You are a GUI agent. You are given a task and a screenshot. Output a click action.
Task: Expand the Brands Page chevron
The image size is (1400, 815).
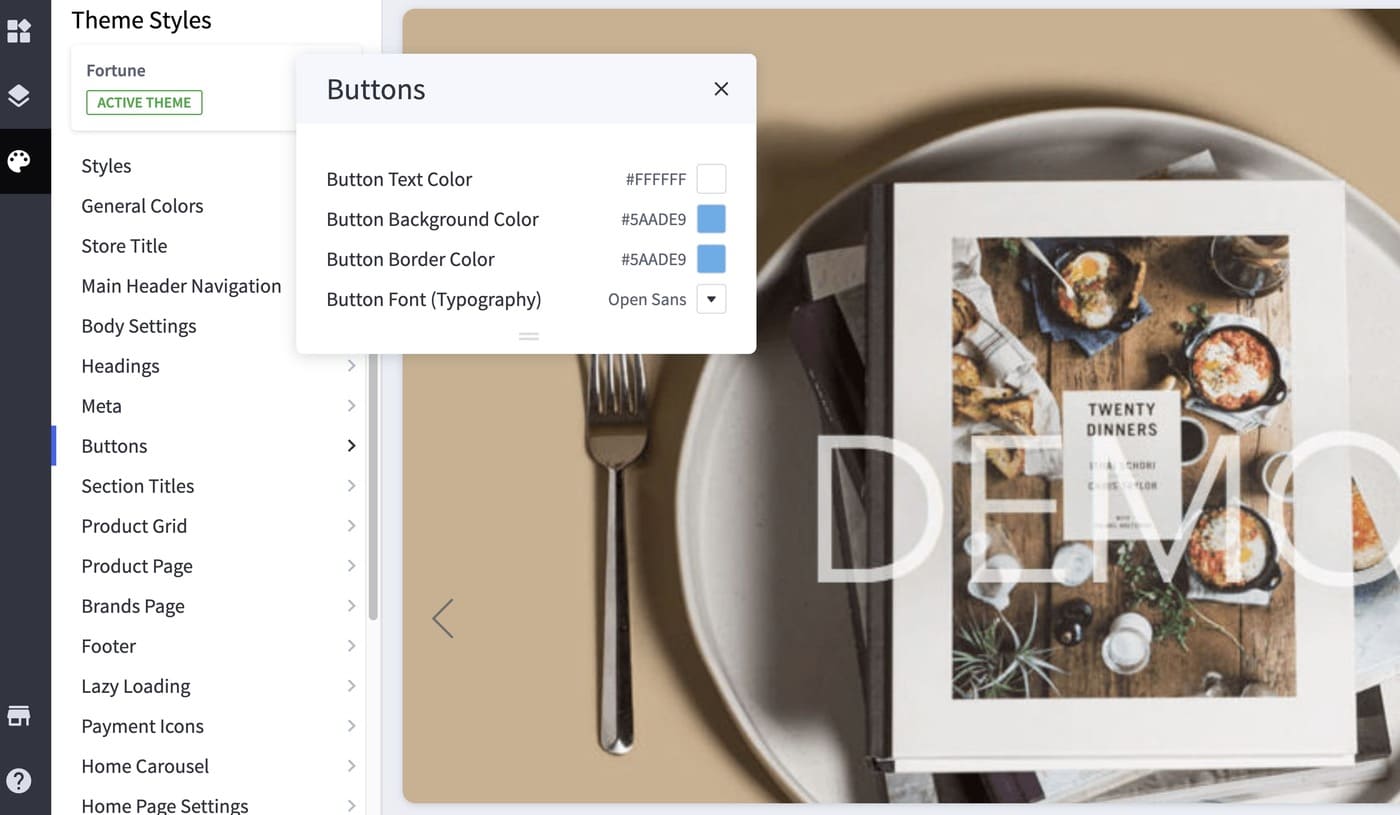coord(351,606)
